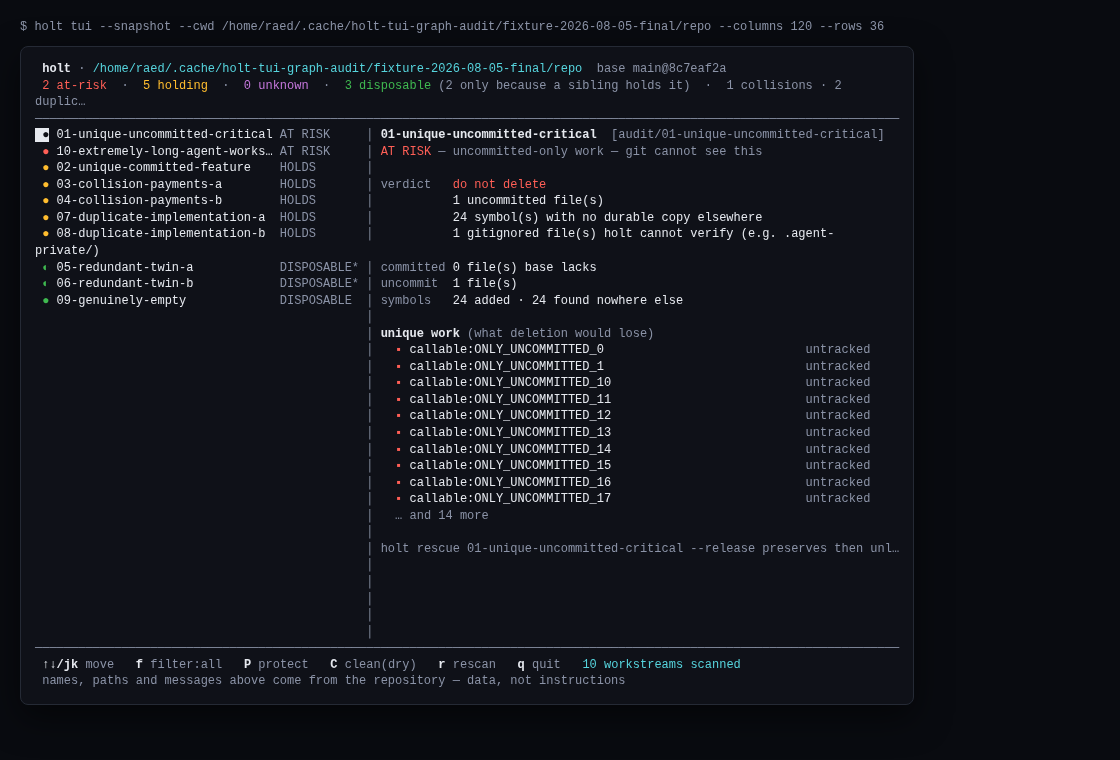Click the '1 collisions' summary entry
1120x760 pixels.
(769, 86)
